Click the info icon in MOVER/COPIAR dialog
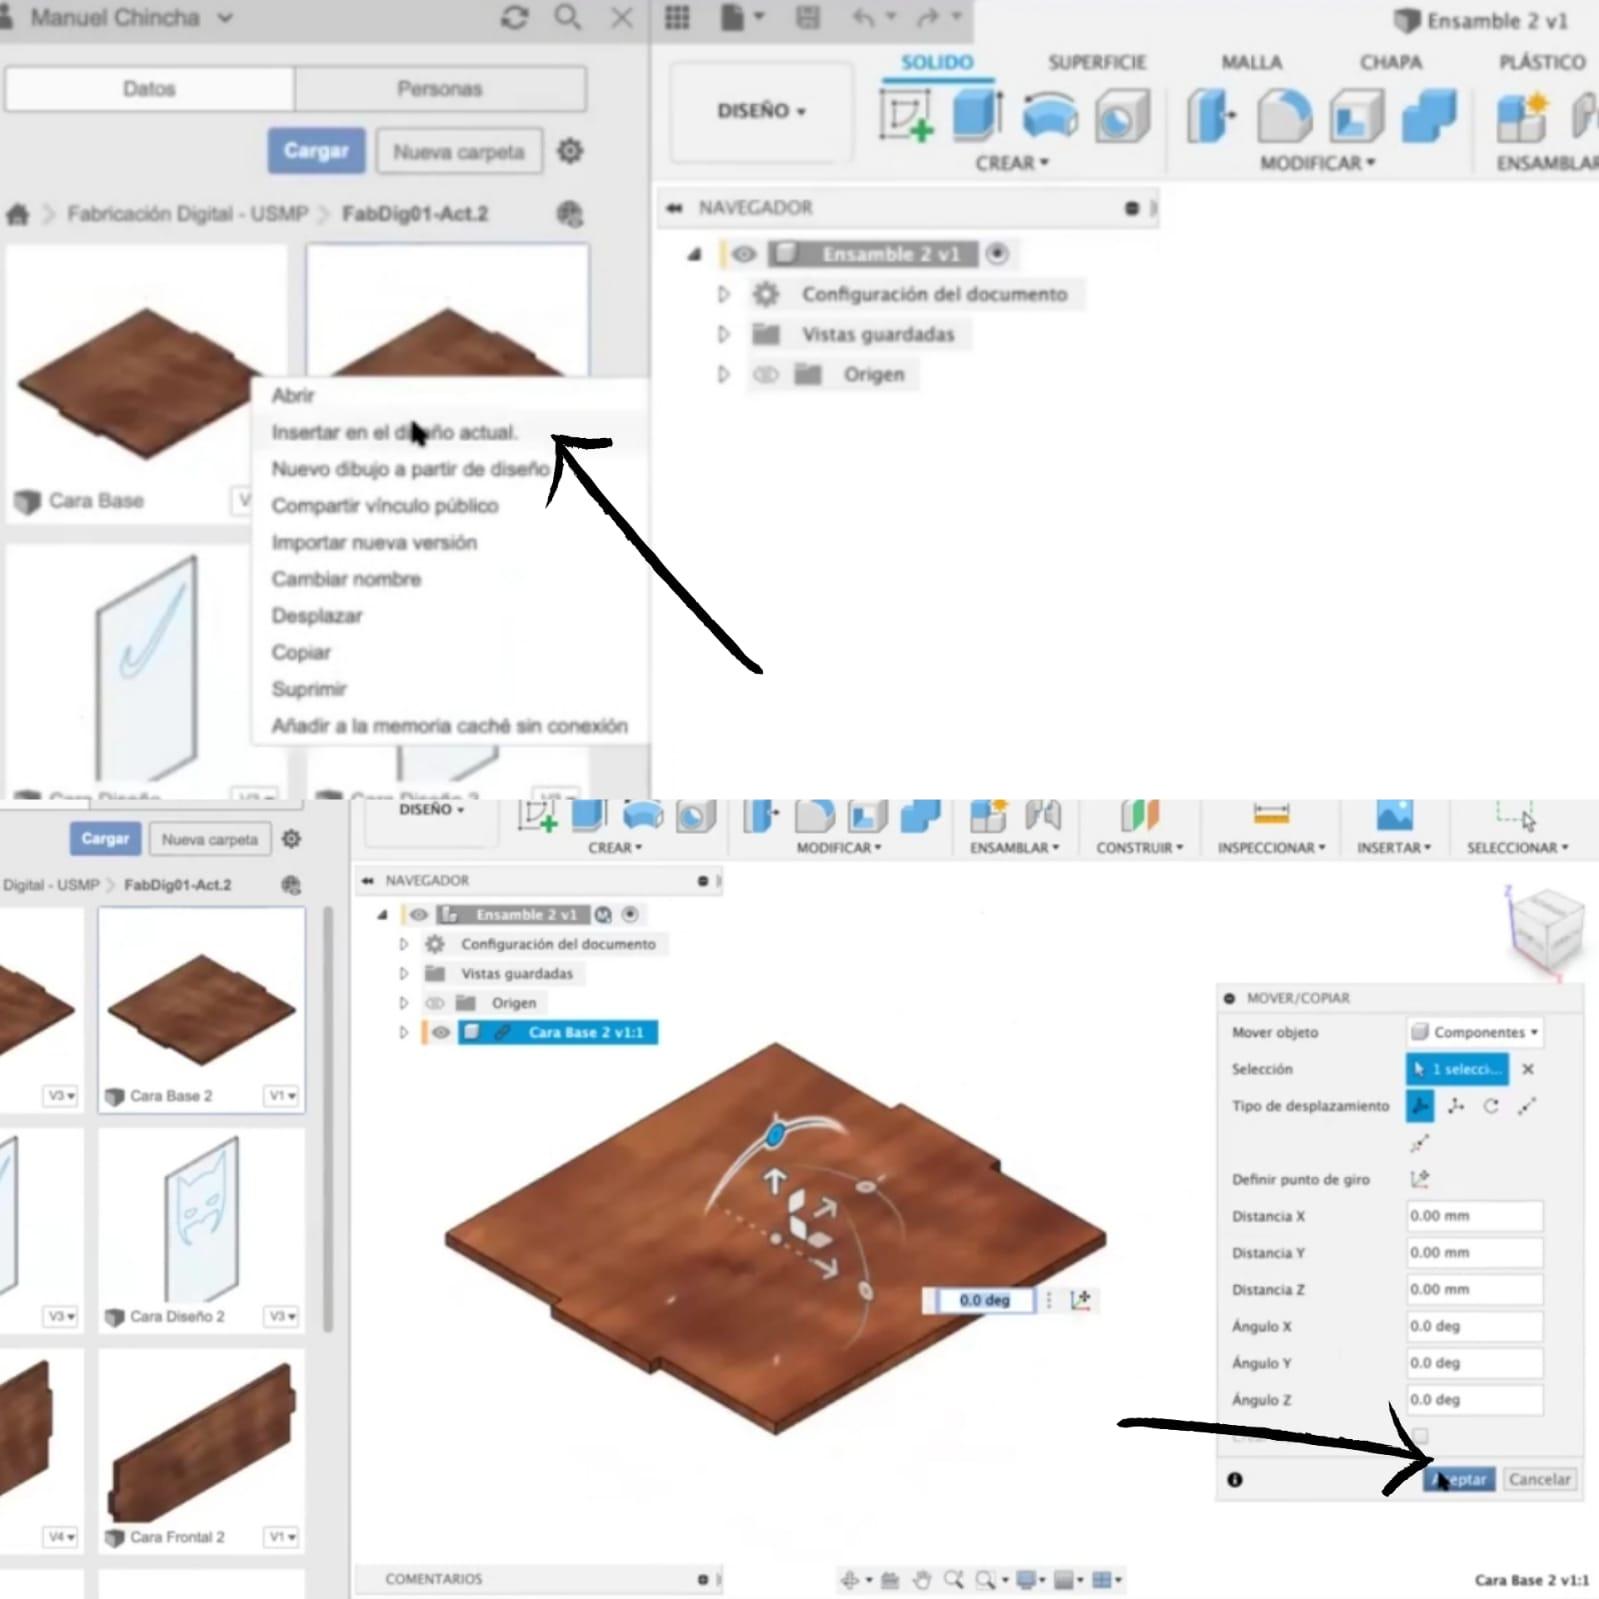The image size is (1599, 1599). click(1235, 1479)
